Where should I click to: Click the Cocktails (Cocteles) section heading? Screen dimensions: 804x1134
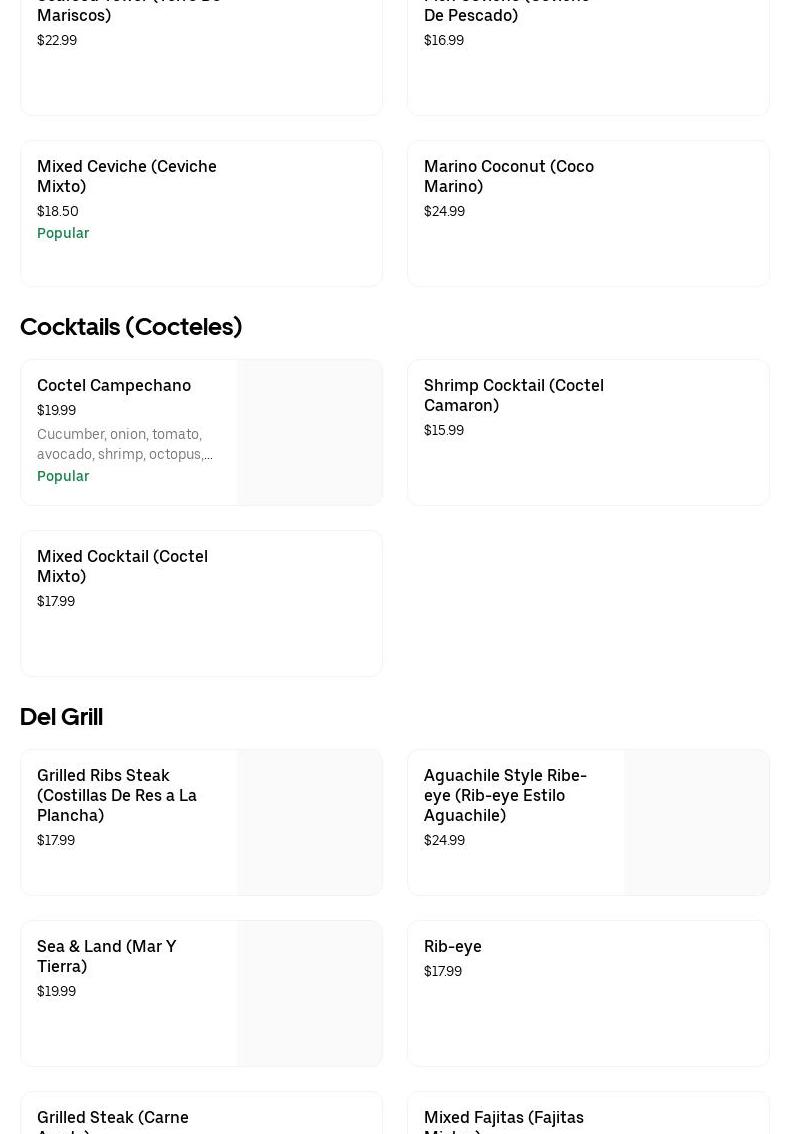click(131, 327)
